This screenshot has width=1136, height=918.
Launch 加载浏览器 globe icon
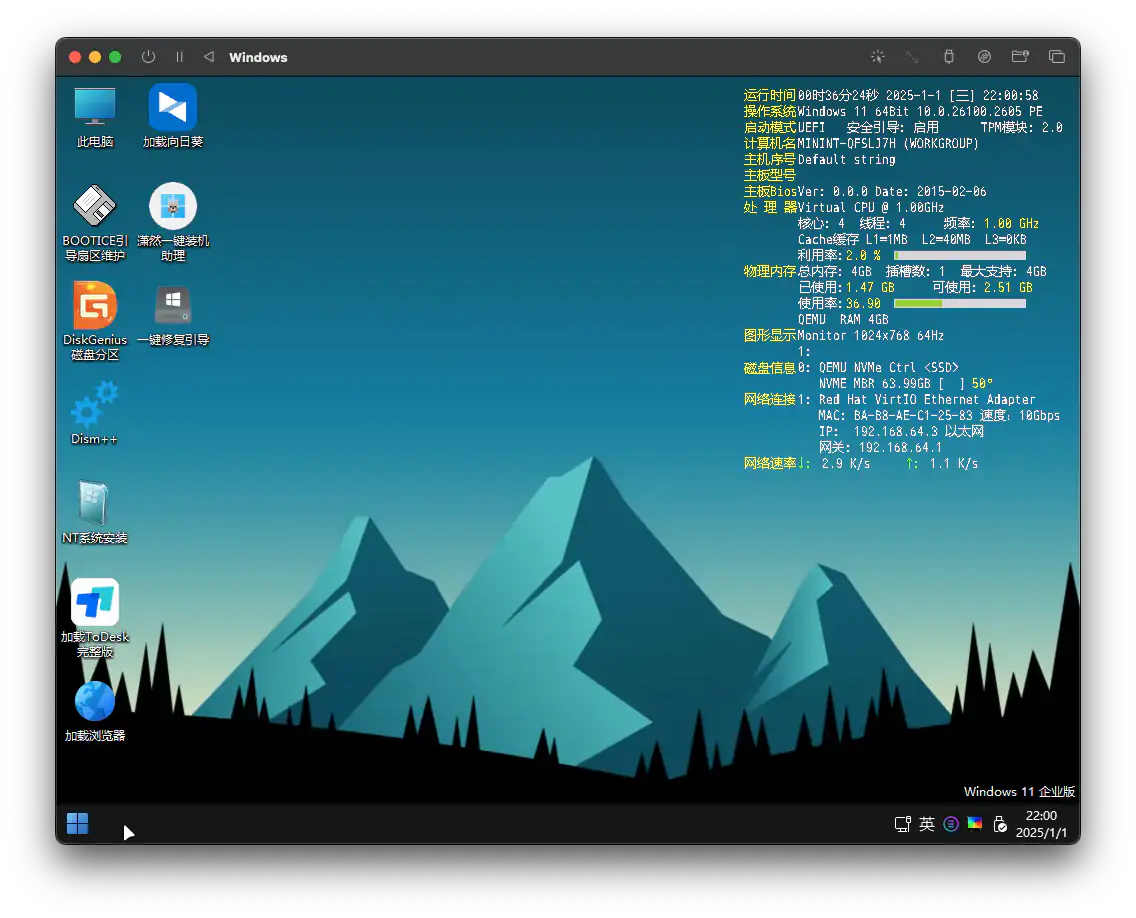95,702
